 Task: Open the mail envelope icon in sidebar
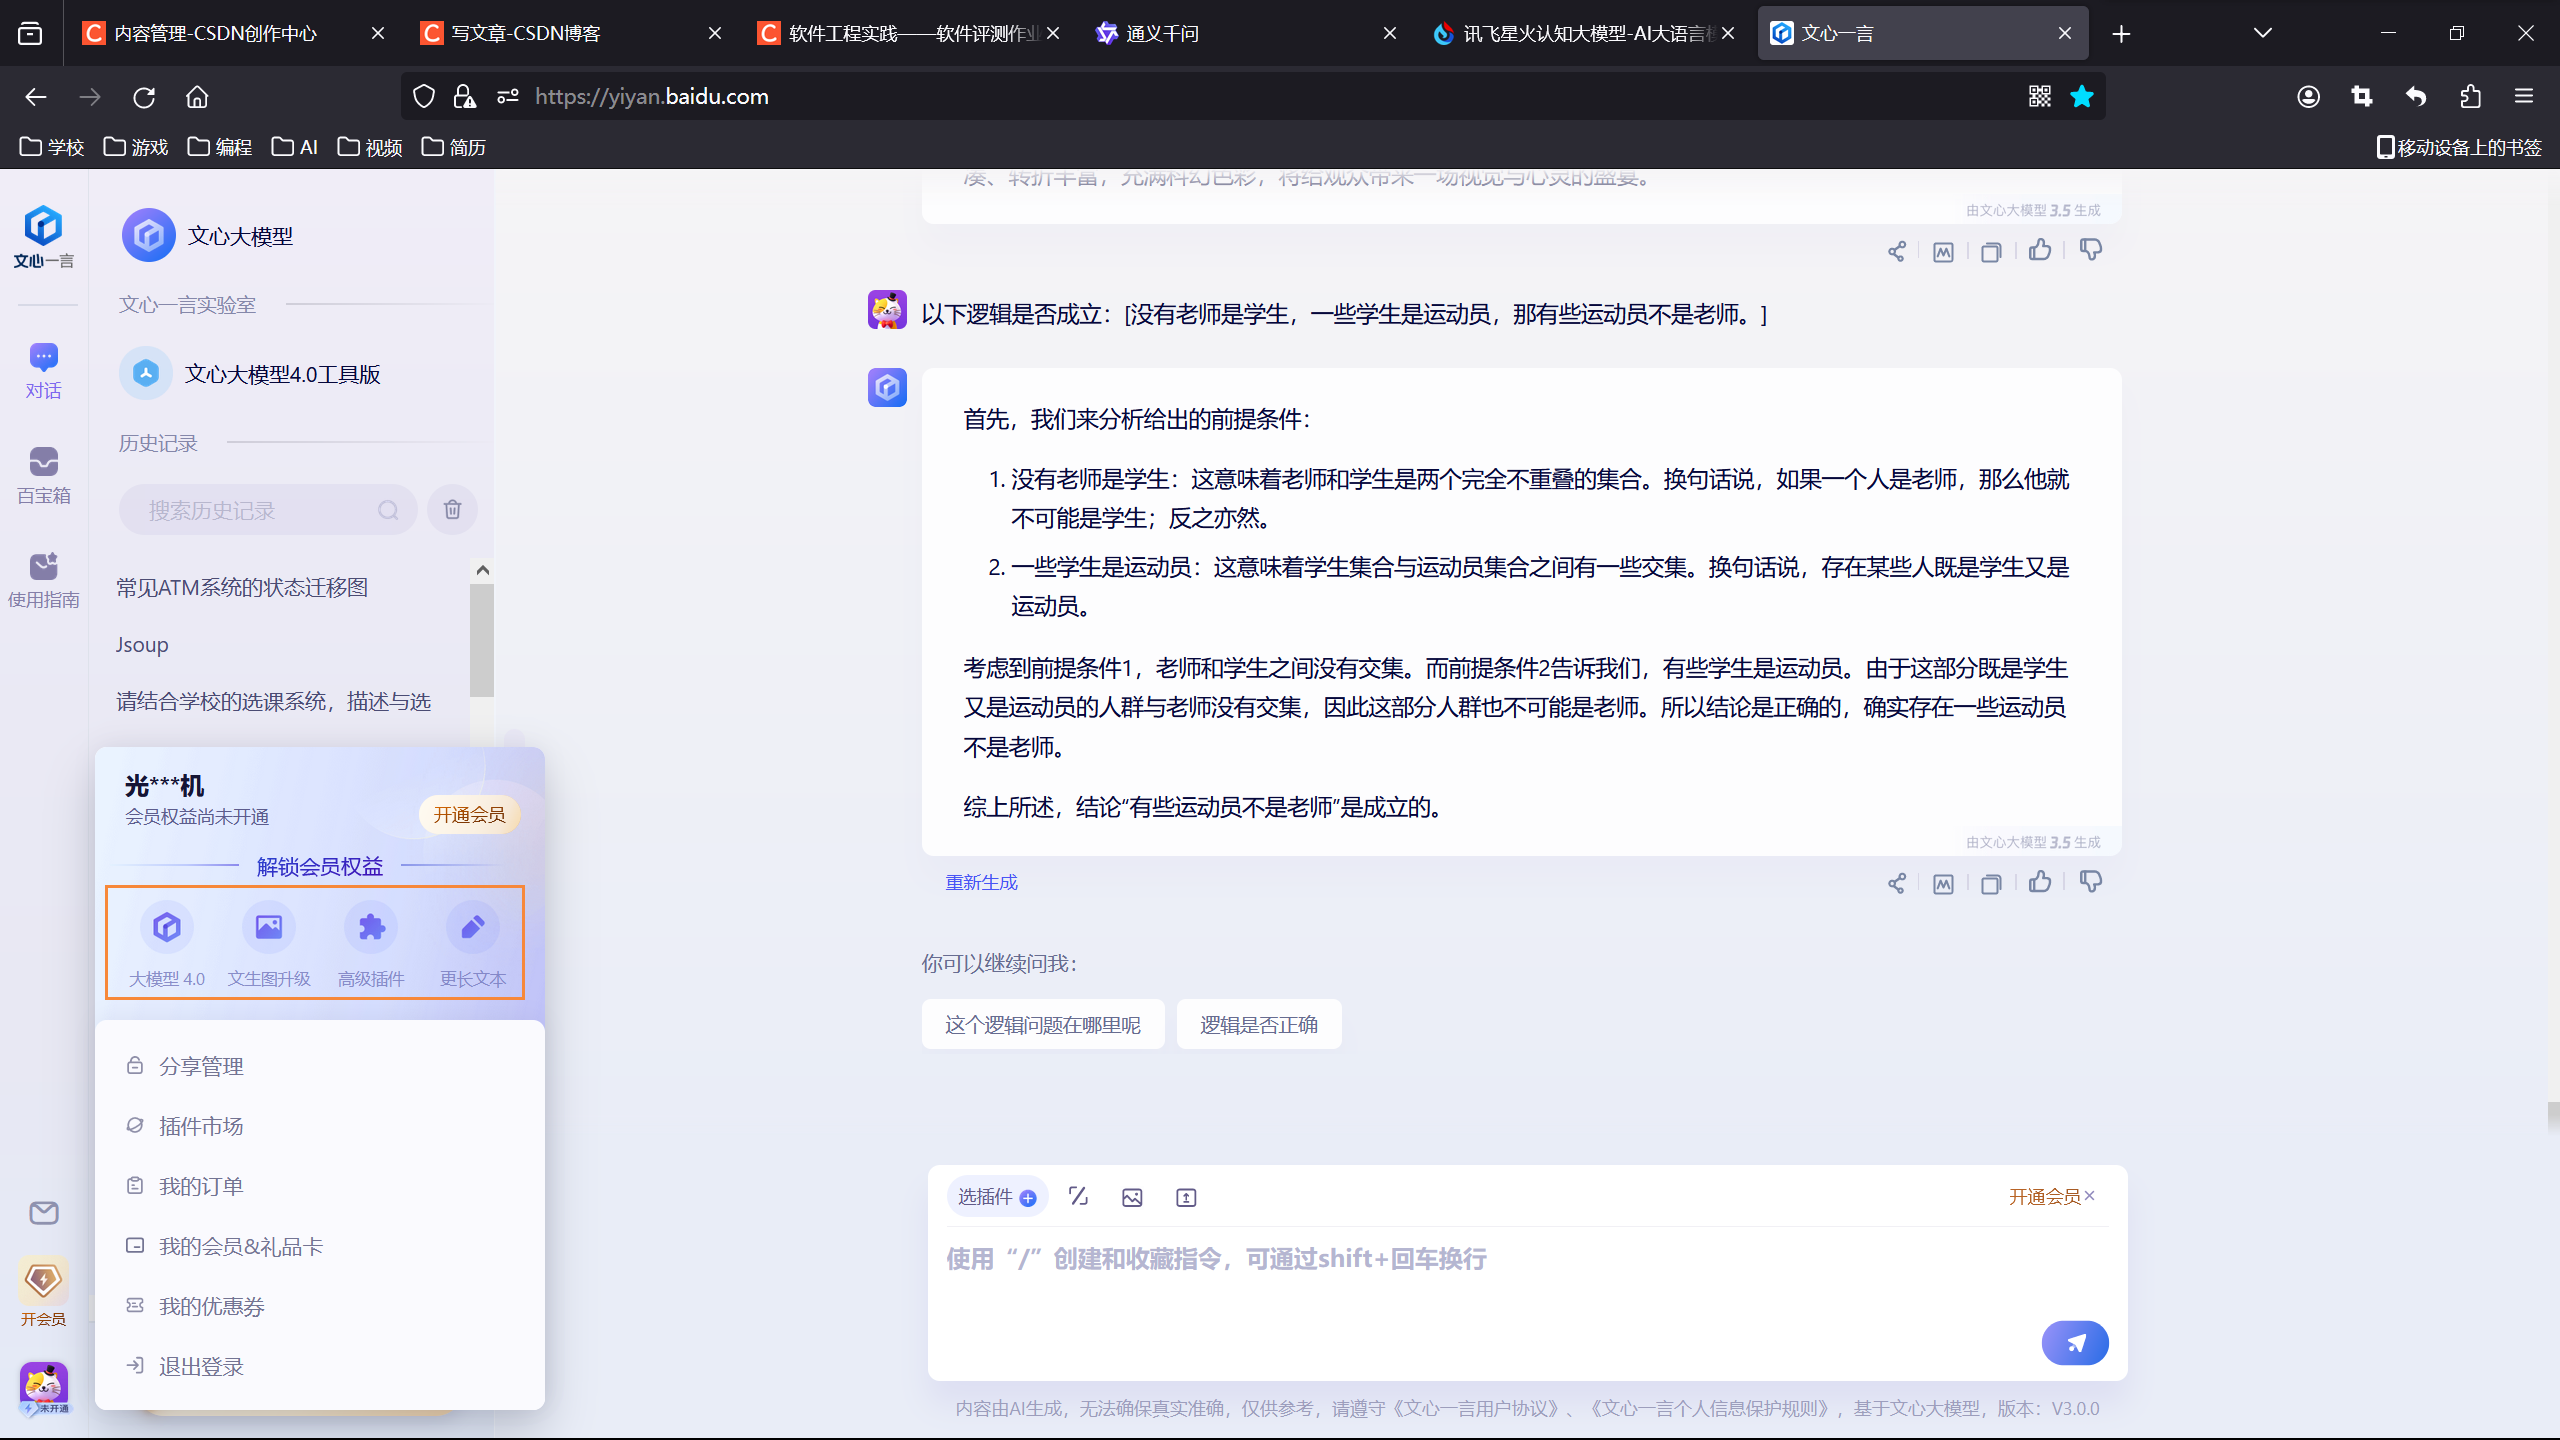tap(43, 1213)
